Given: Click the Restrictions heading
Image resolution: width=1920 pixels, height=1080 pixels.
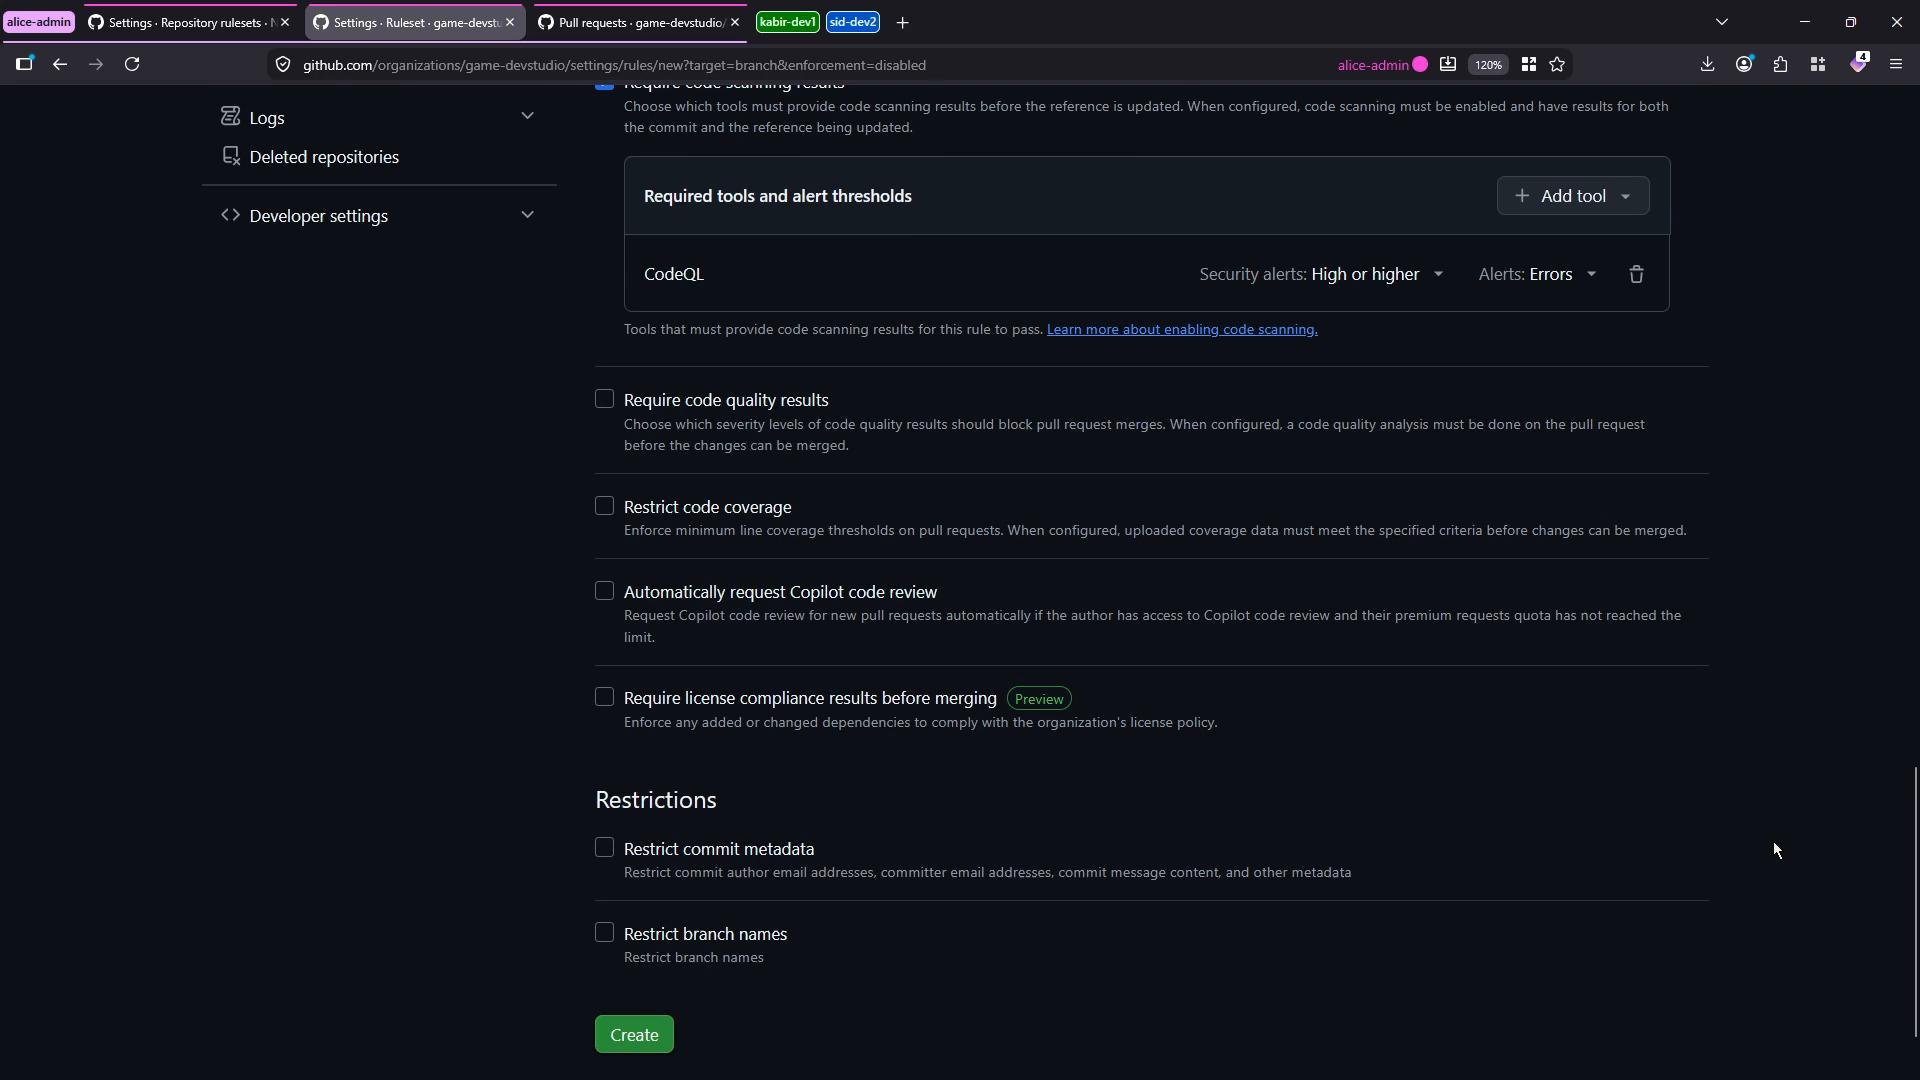Looking at the screenshot, I should pyautogui.click(x=656, y=800).
